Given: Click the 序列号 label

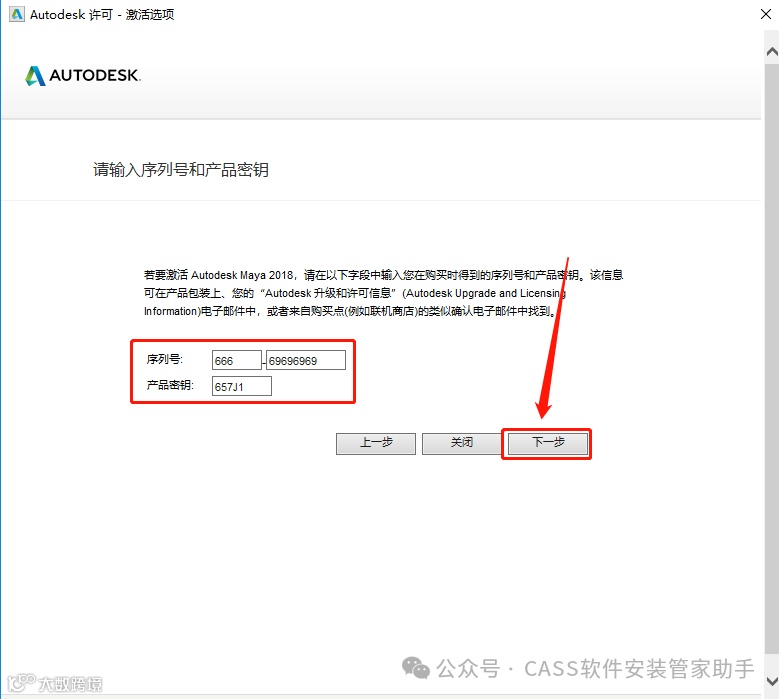Looking at the screenshot, I should click(x=164, y=359).
